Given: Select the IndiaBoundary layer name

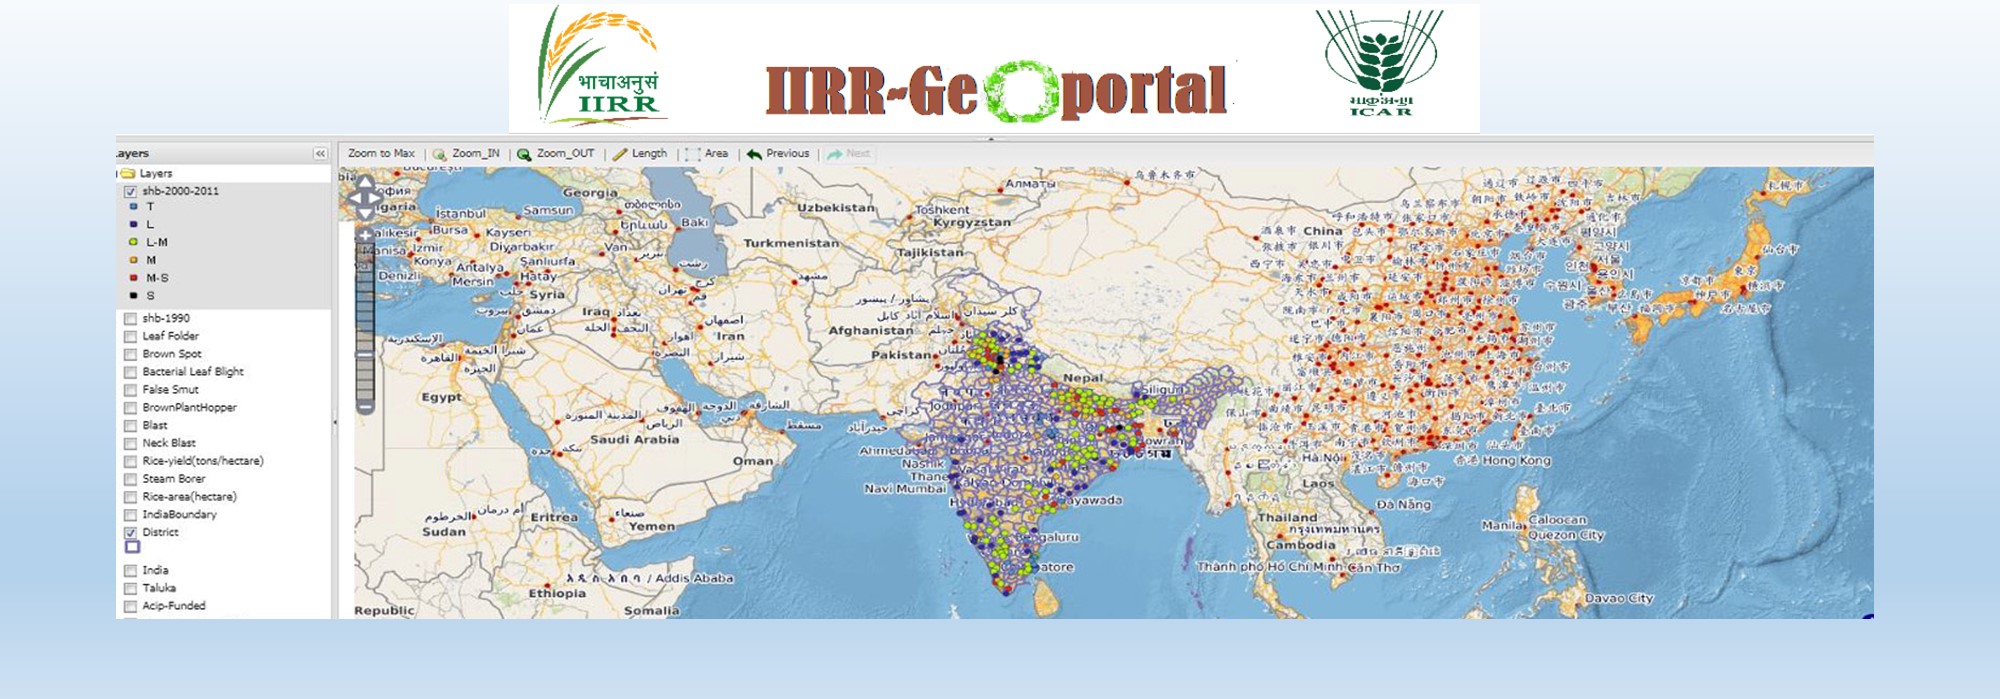Looking at the screenshot, I should [179, 515].
